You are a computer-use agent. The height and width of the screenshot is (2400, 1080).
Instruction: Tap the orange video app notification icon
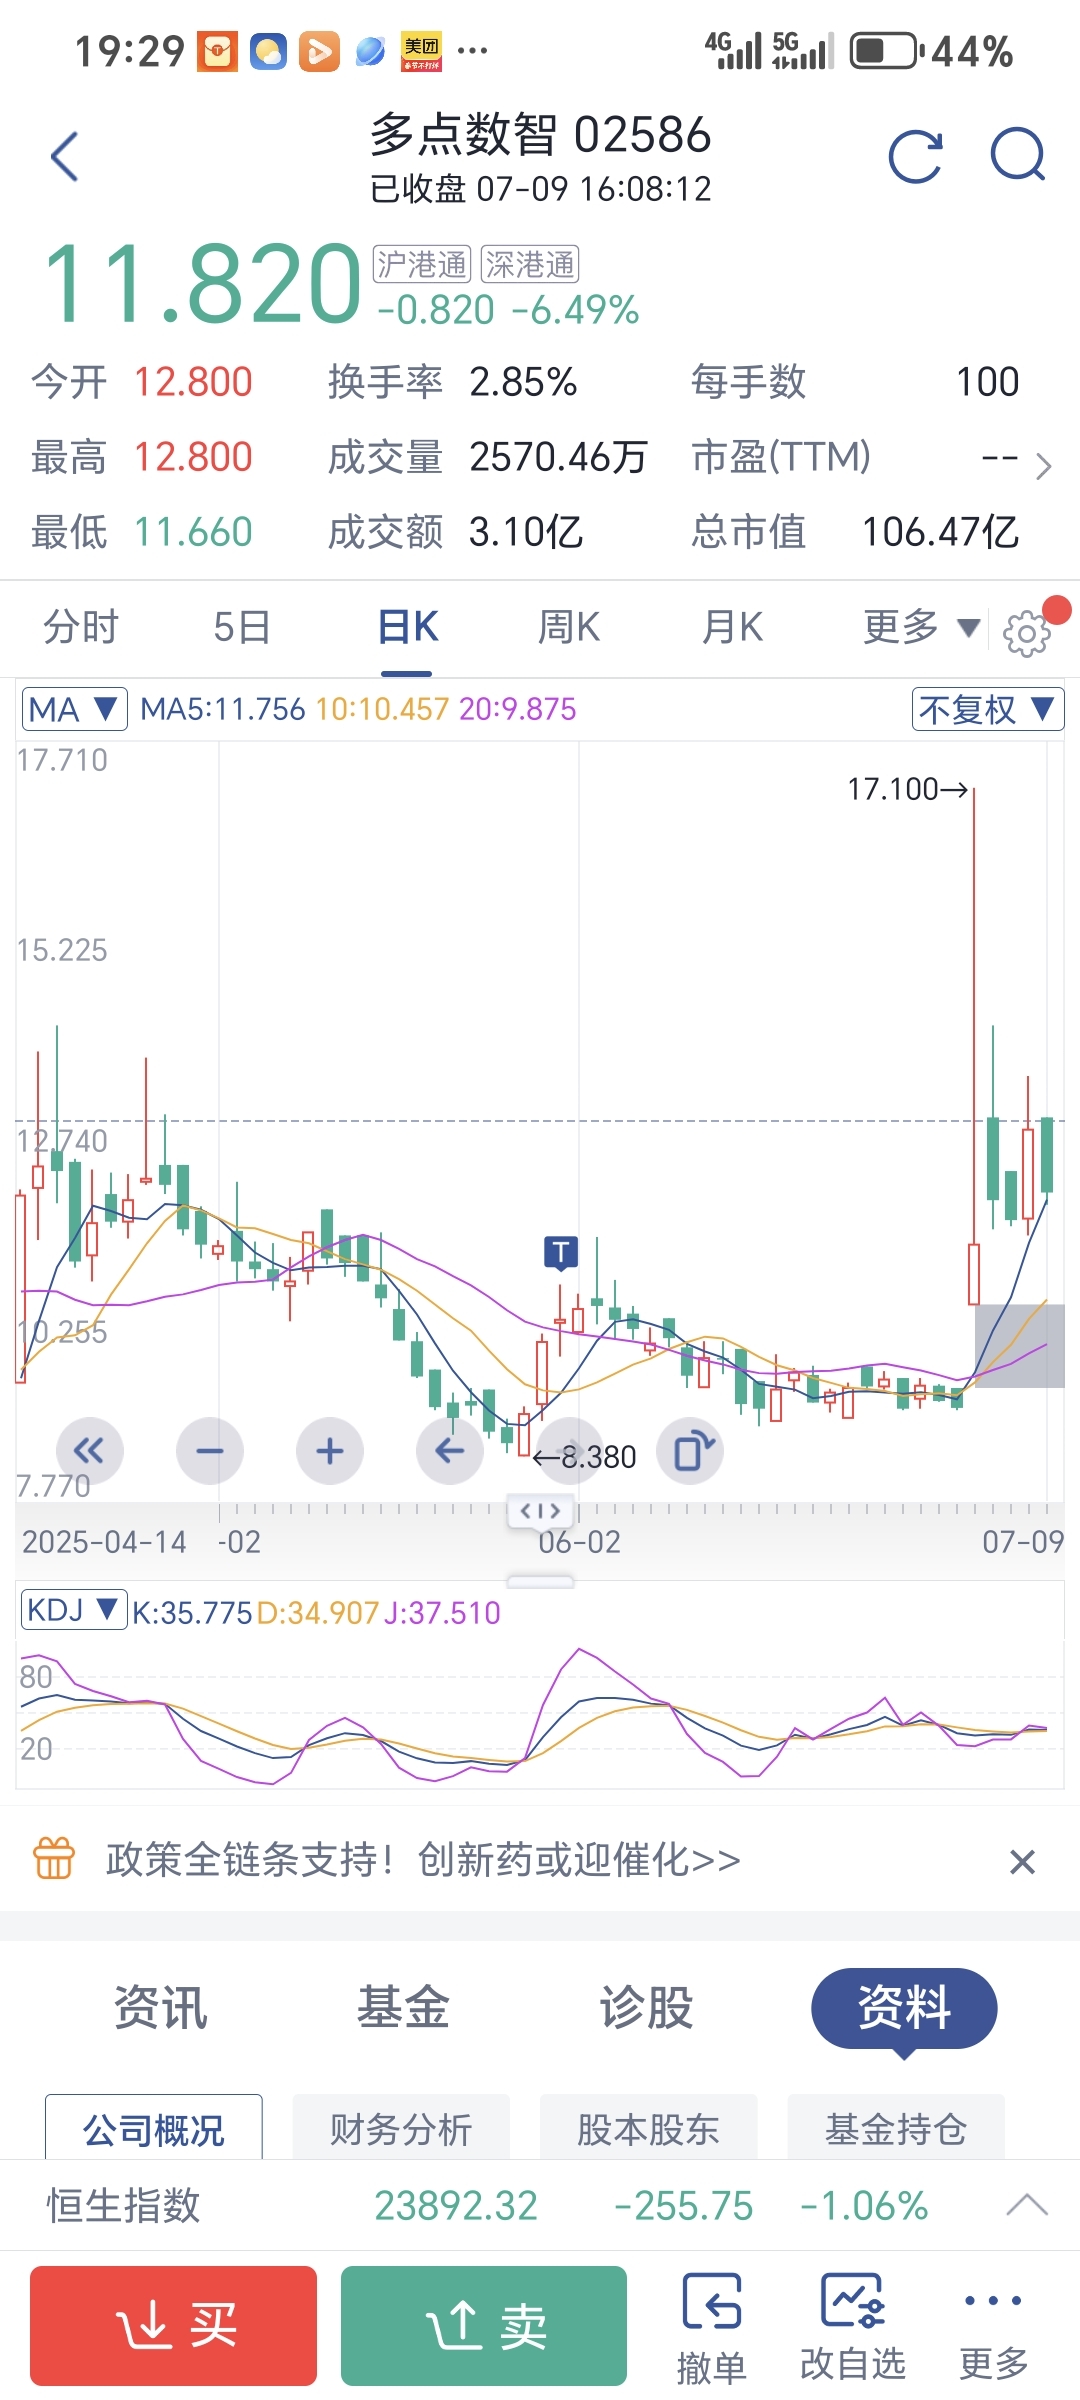point(319,51)
